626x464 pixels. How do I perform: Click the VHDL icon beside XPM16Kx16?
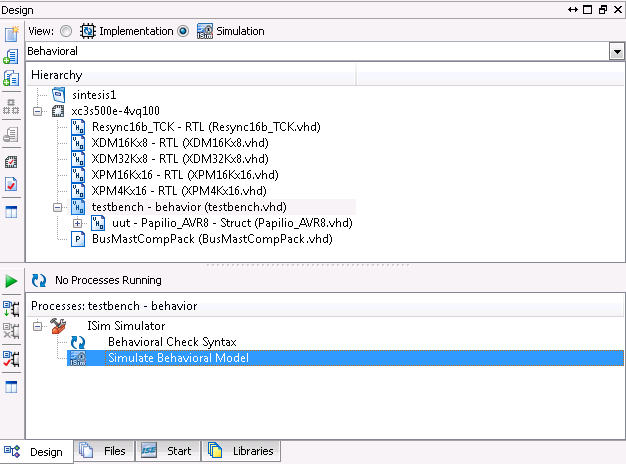tap(78, 175)
